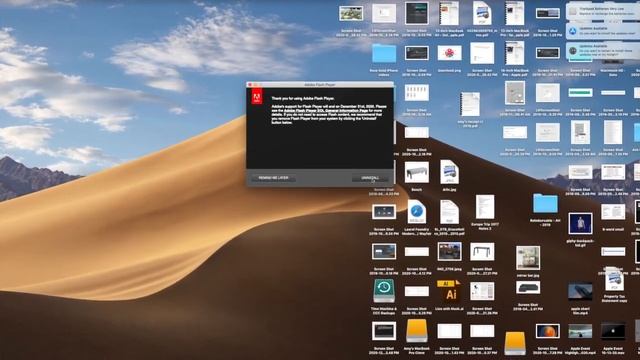
Task: Close the Adobe Flash Player dialog window
Action: [x=250, y=84]
